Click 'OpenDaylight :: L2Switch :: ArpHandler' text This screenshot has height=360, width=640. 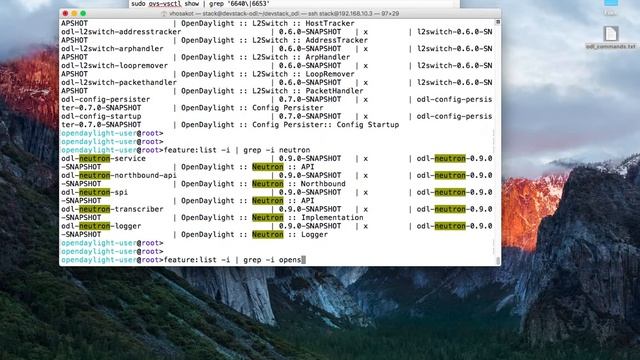pos(266,57)
